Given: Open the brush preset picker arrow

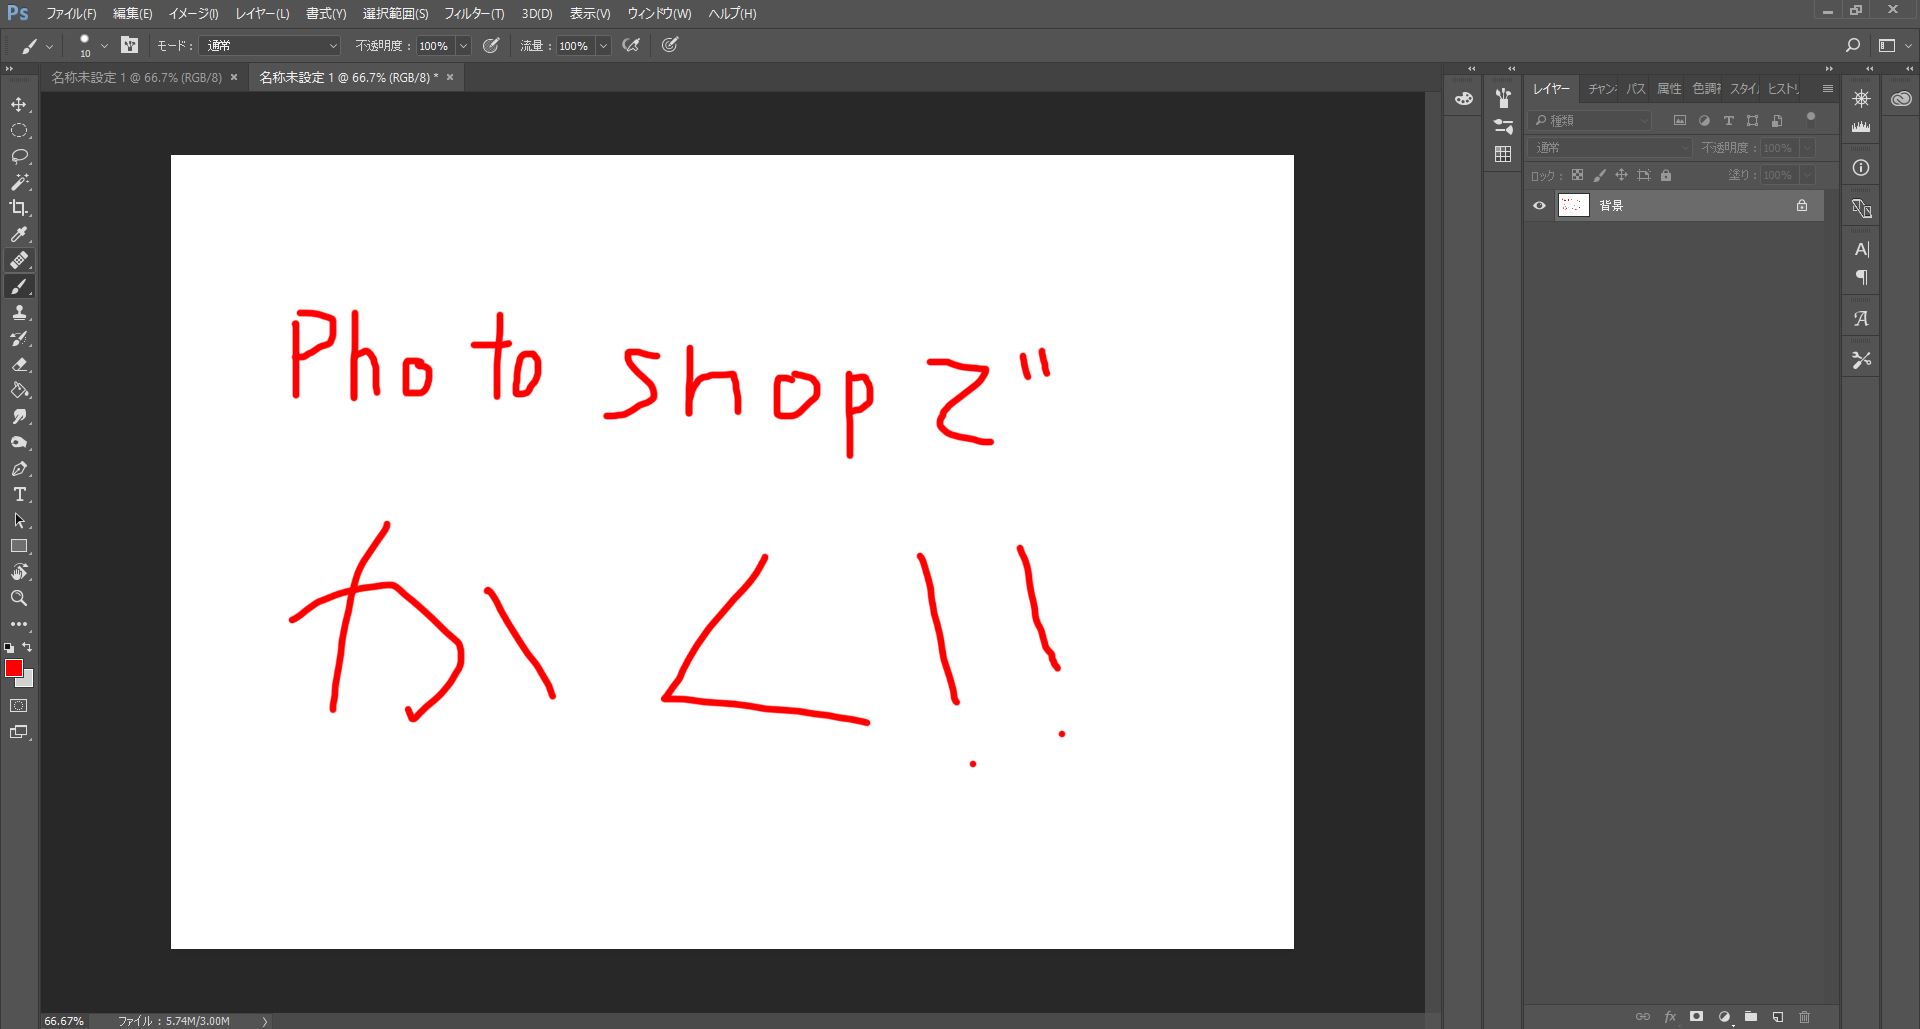Looking at the screenshot, I should [x=104, y=46].
